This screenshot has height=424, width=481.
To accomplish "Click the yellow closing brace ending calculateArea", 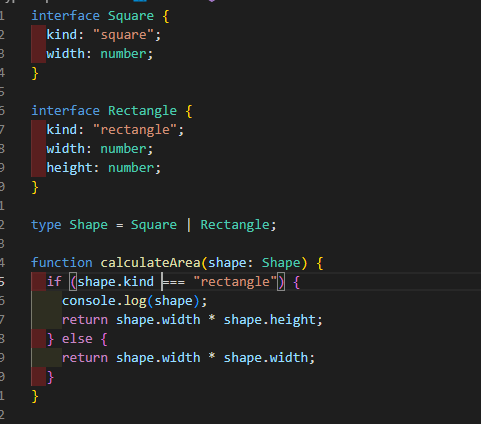I will (35, 396).
